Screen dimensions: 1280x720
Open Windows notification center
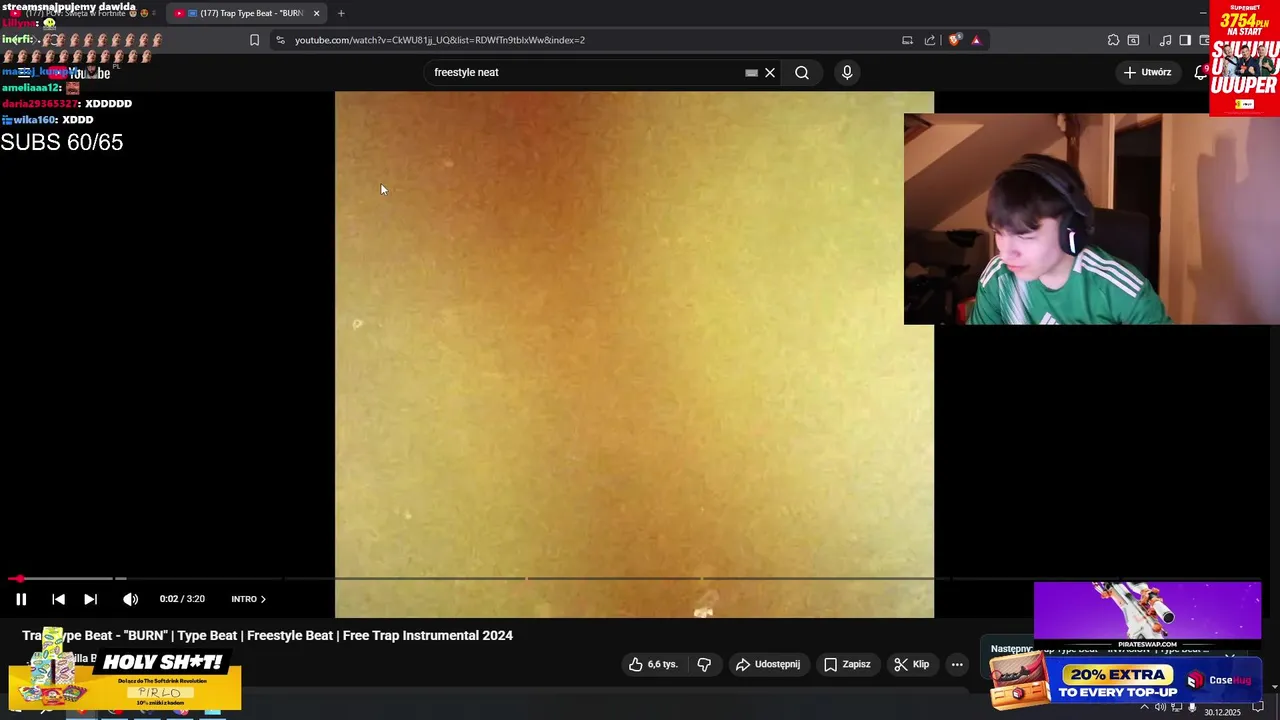(x=1259, y=708)
